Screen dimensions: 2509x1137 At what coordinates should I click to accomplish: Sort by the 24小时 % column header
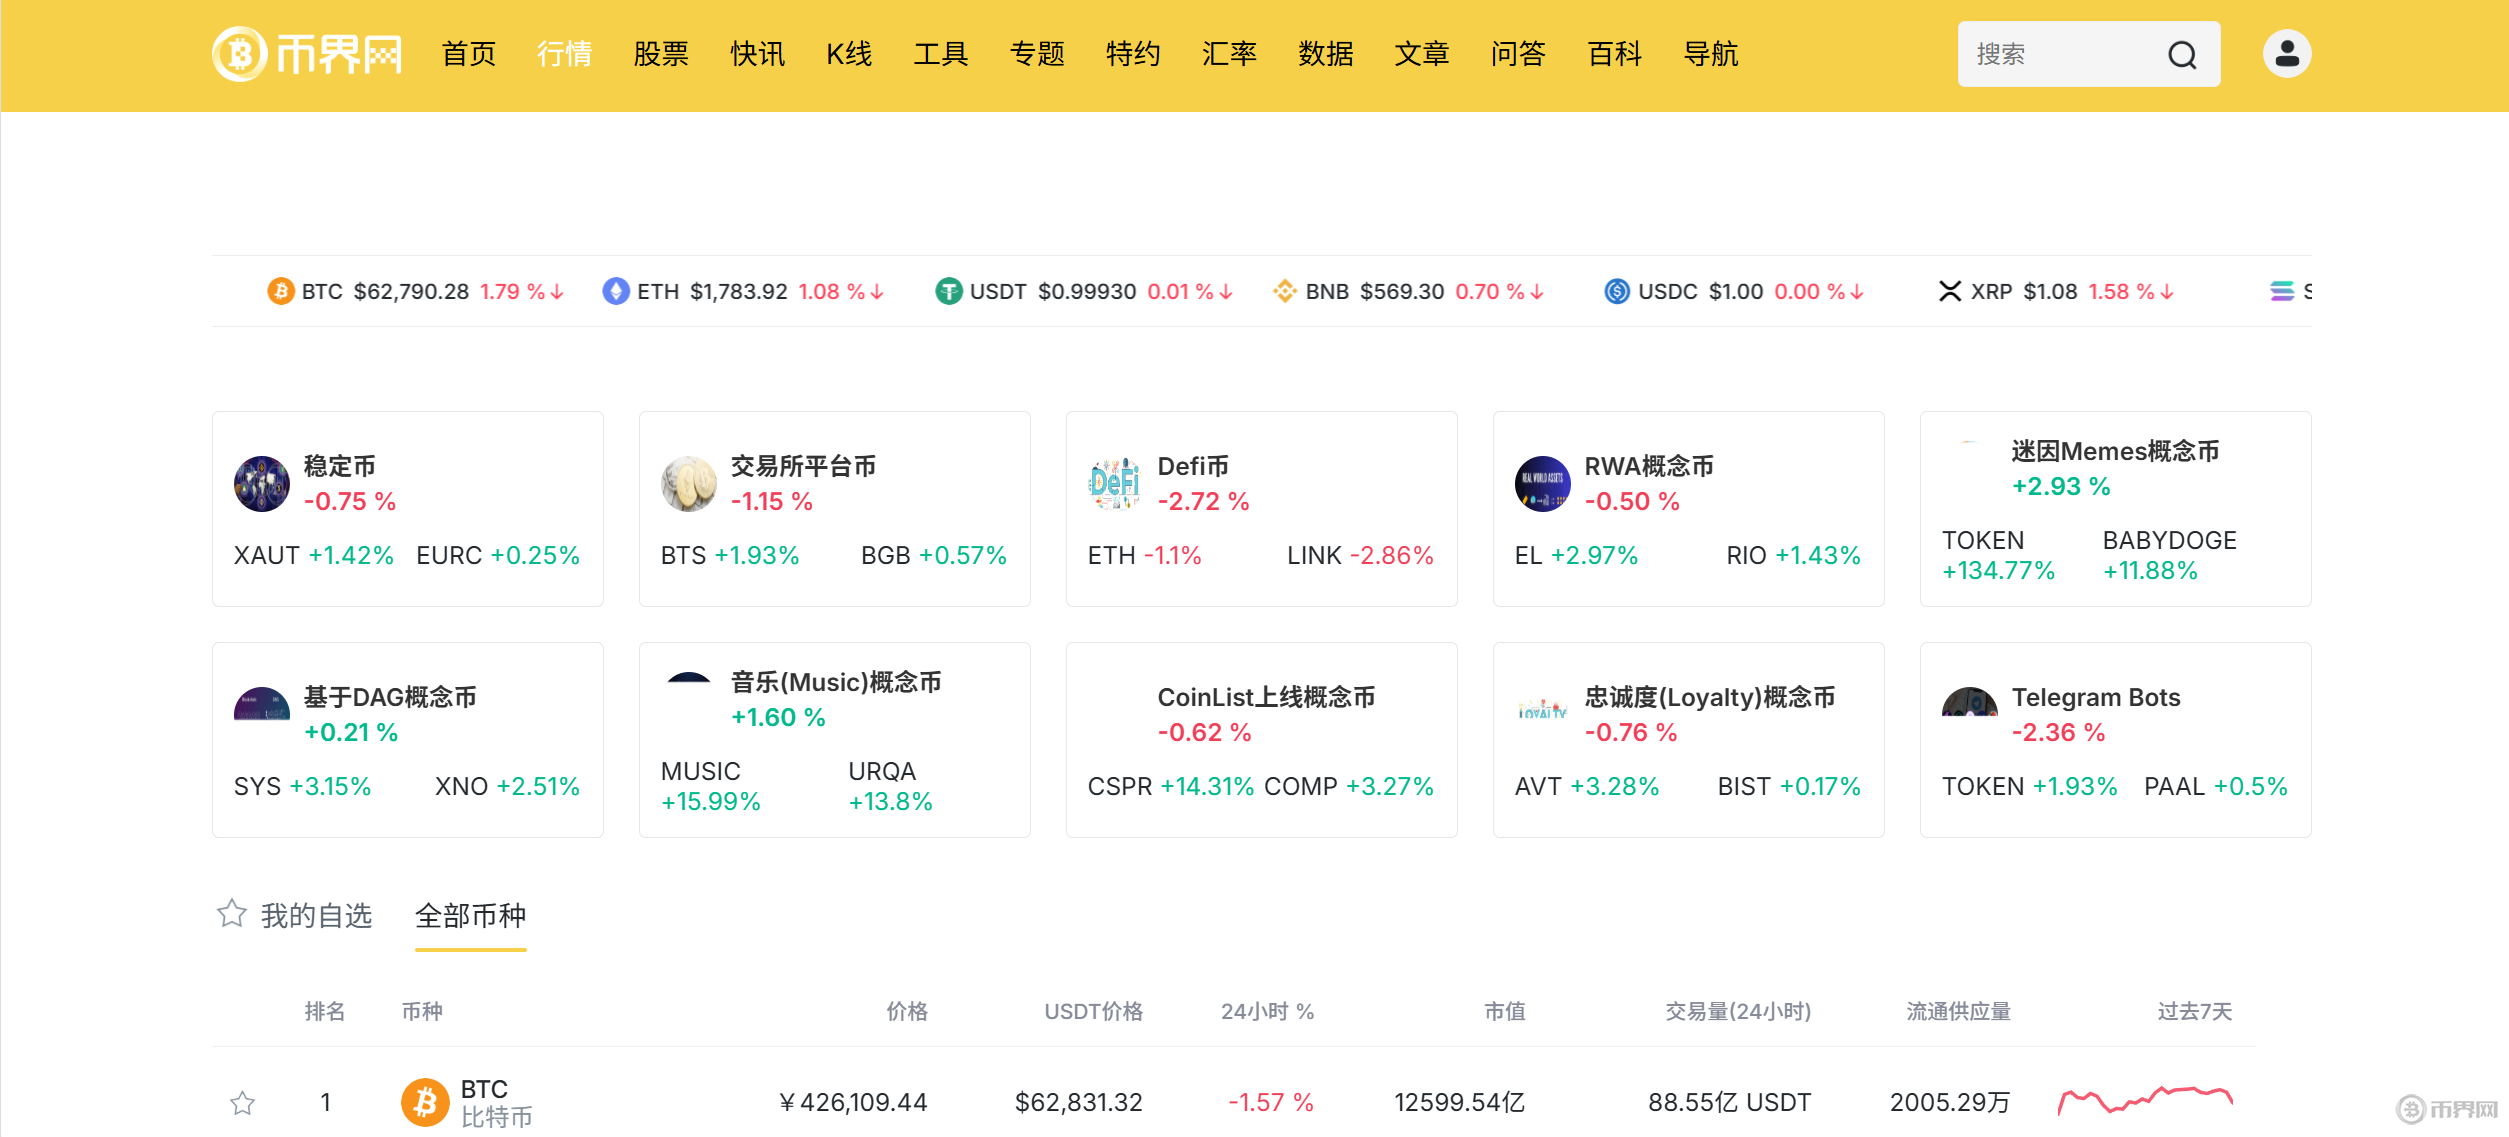click(1267, 1011)
